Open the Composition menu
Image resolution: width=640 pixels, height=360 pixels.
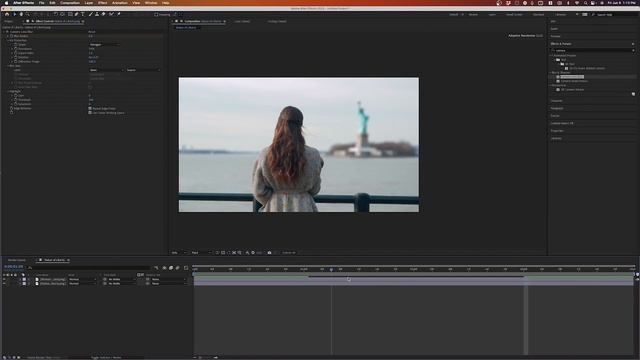70,3
